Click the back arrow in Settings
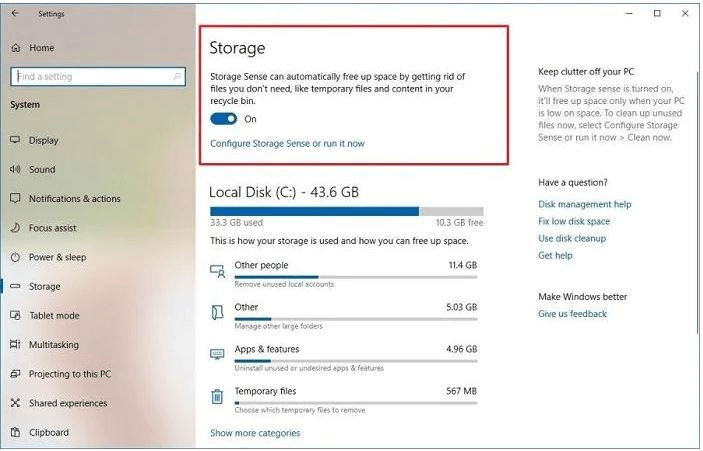The width and height of the screenshot is (703, 451). click(x=15, y=13)
